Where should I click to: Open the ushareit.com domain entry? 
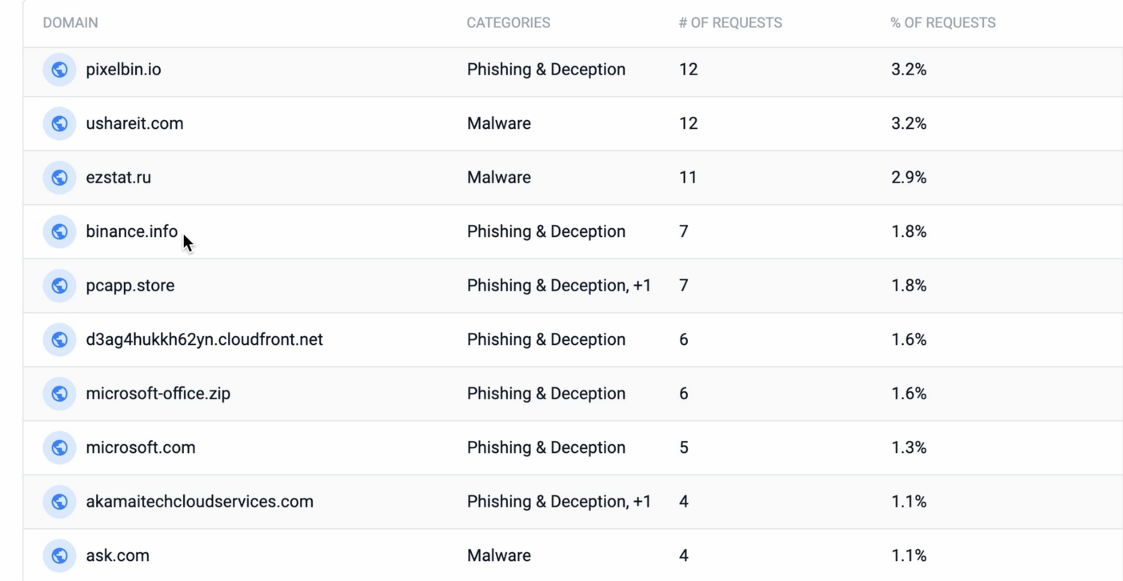(x=135, y=123)
